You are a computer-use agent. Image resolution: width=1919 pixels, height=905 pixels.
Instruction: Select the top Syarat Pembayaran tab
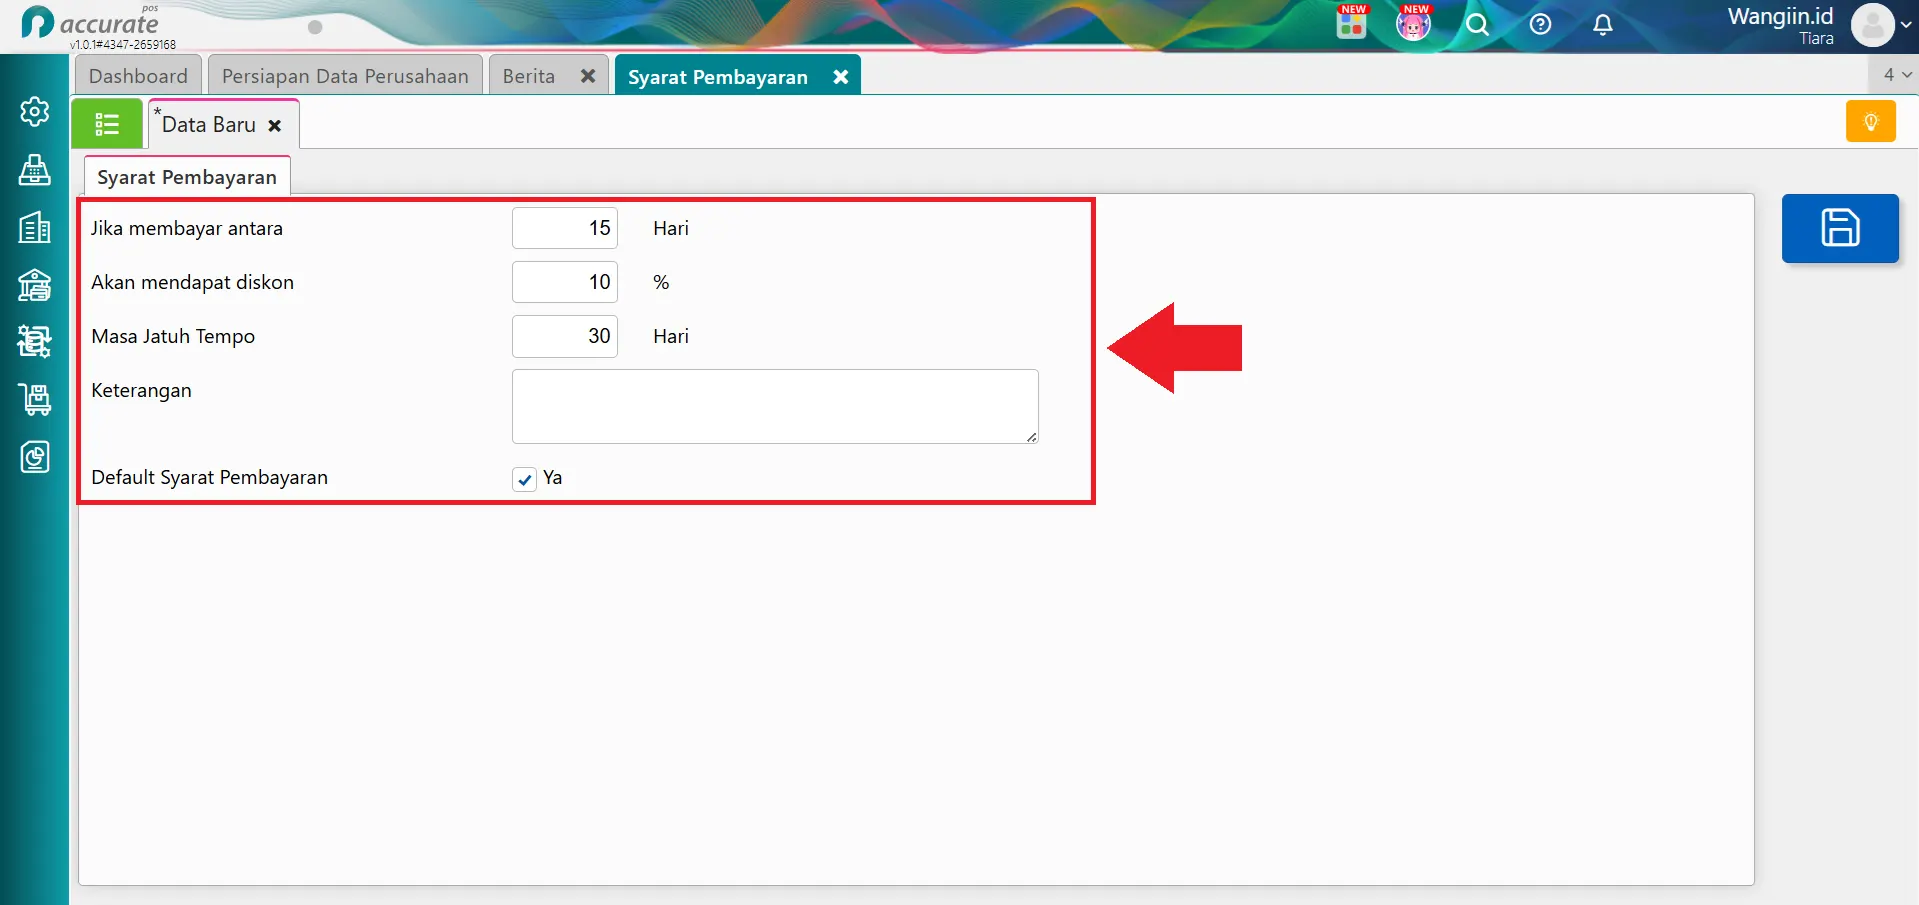point(718,77)
